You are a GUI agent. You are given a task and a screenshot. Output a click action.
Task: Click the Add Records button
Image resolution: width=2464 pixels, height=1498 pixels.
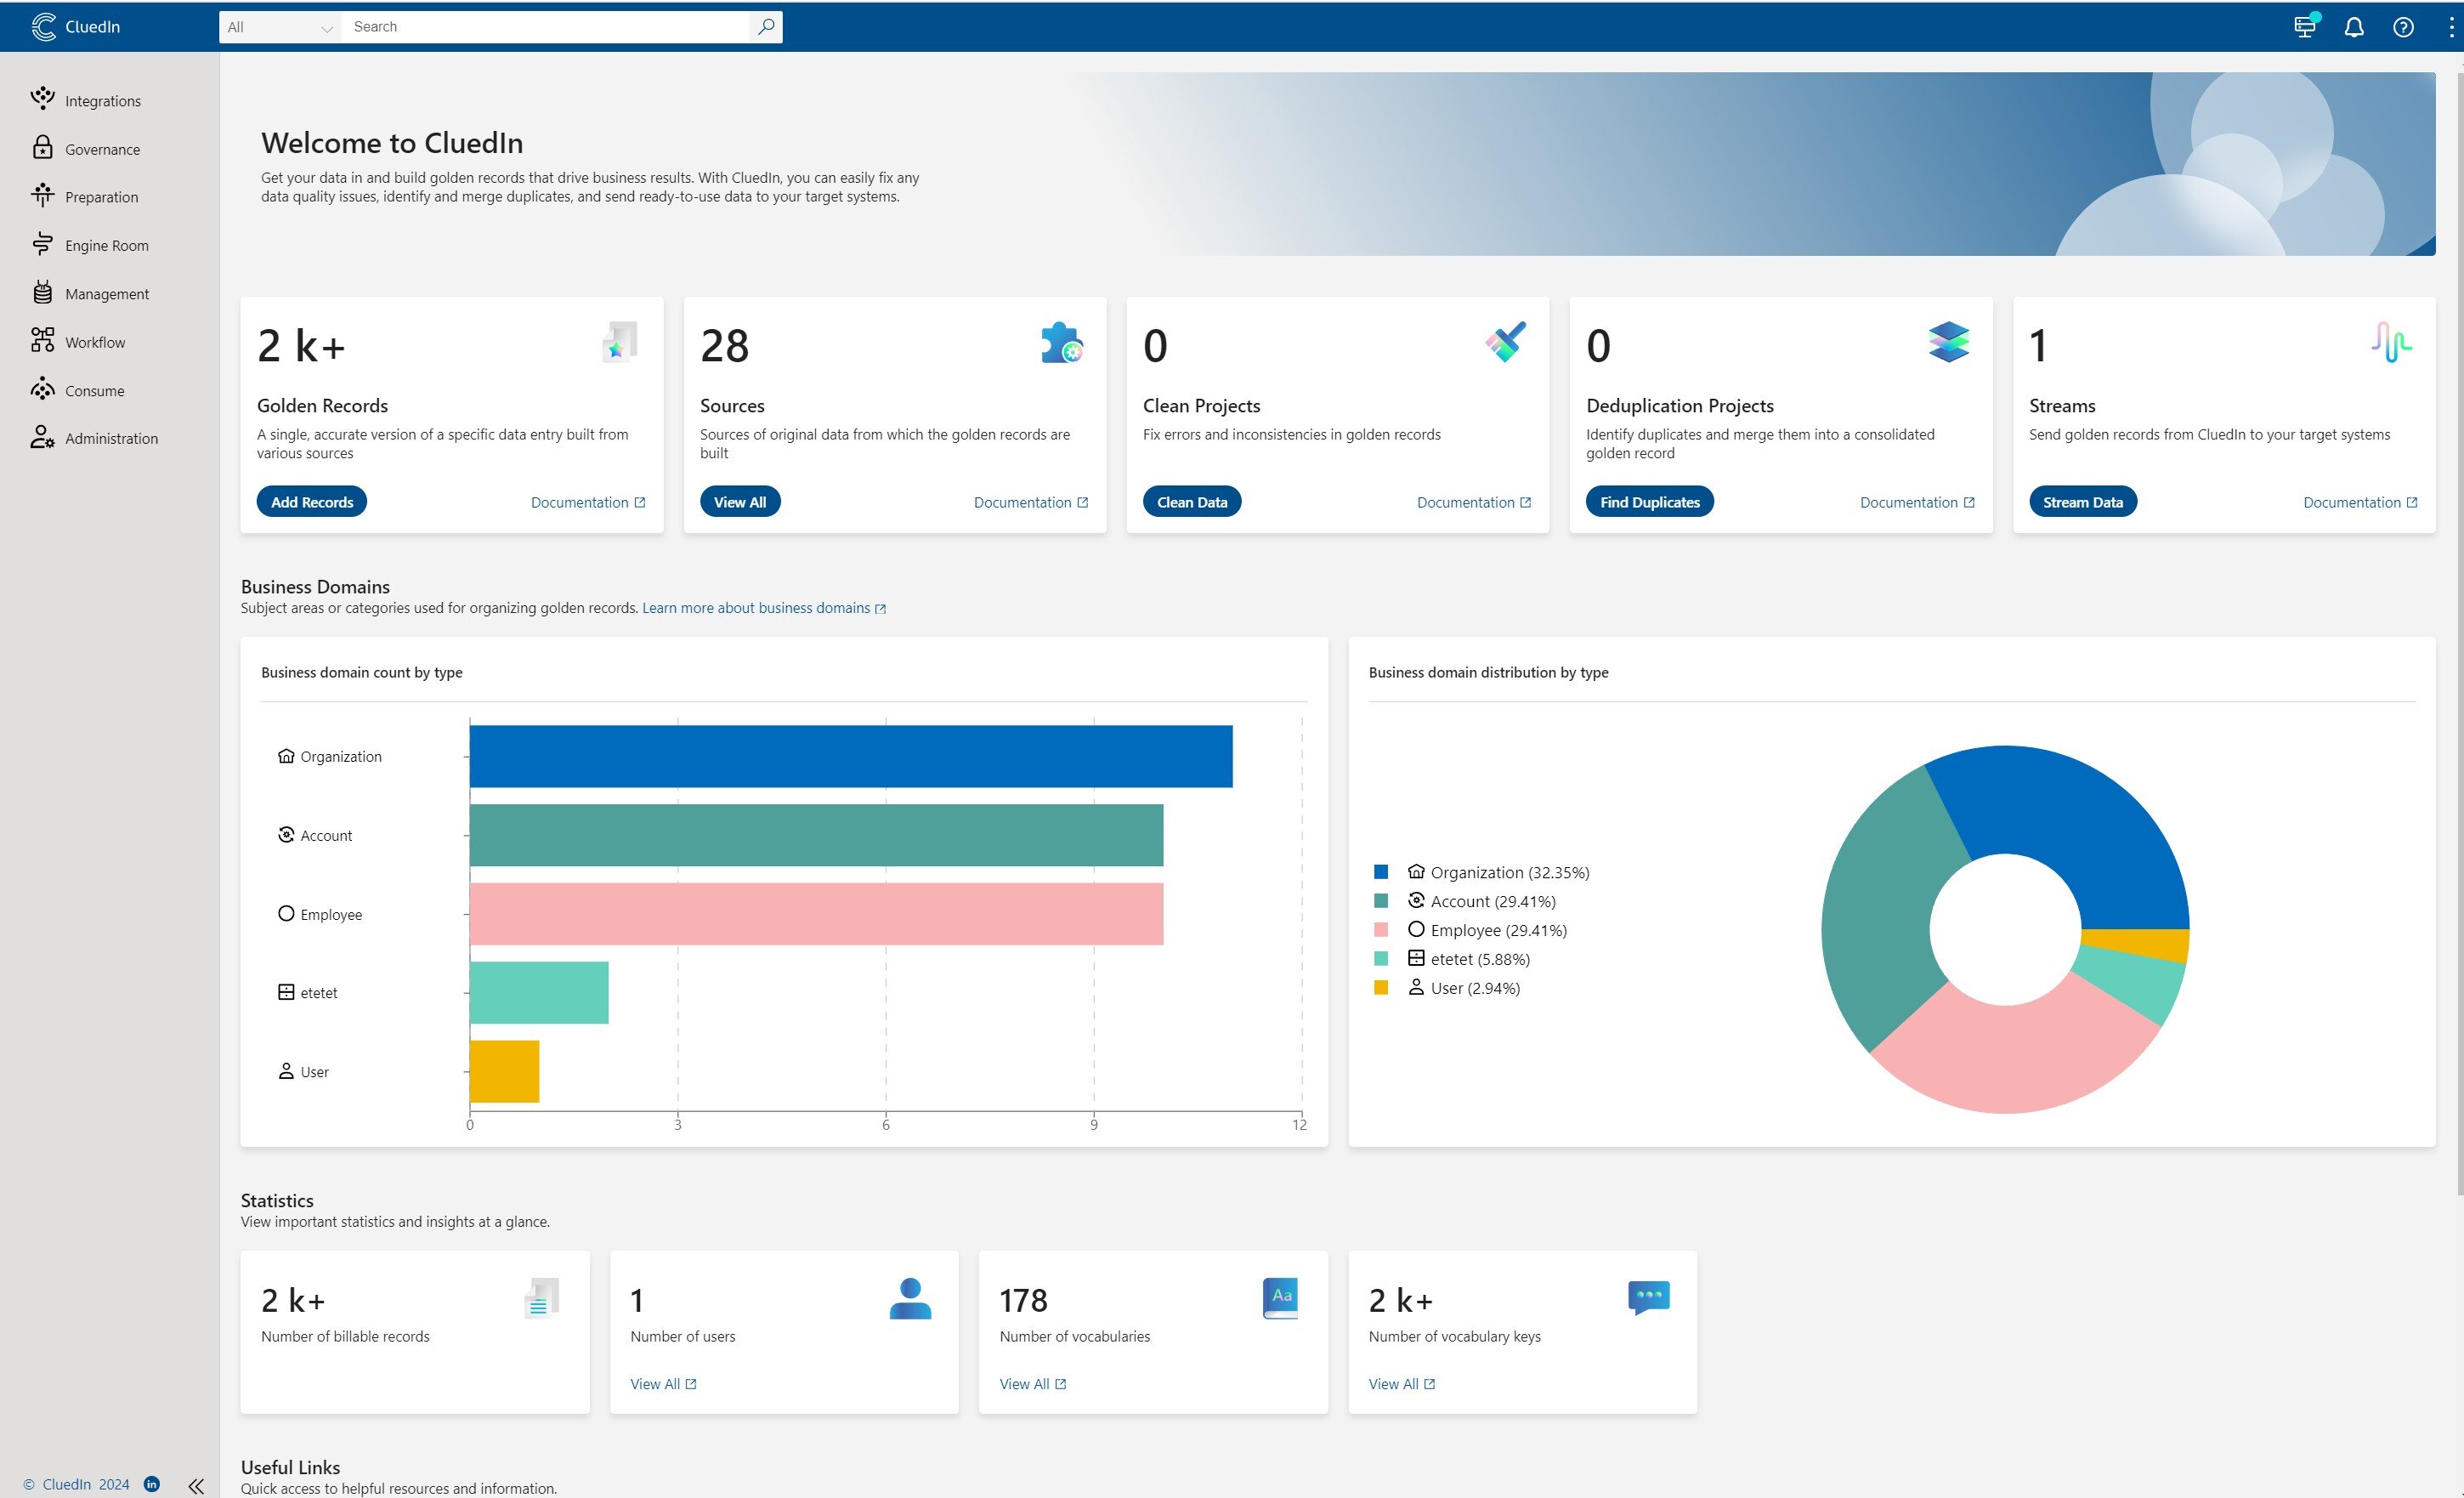pos(312,502)
